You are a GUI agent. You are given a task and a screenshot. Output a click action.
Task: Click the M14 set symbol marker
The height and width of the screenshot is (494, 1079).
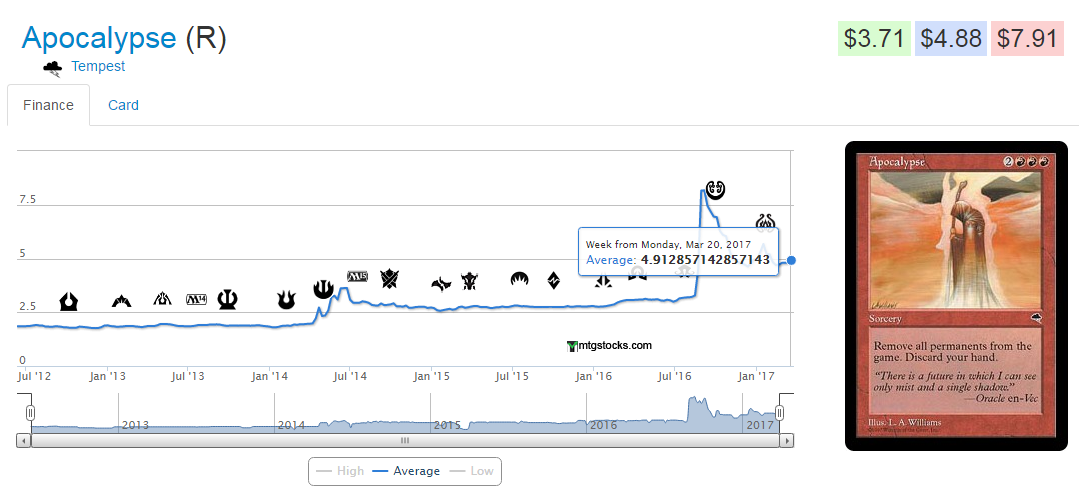(197, 299)
